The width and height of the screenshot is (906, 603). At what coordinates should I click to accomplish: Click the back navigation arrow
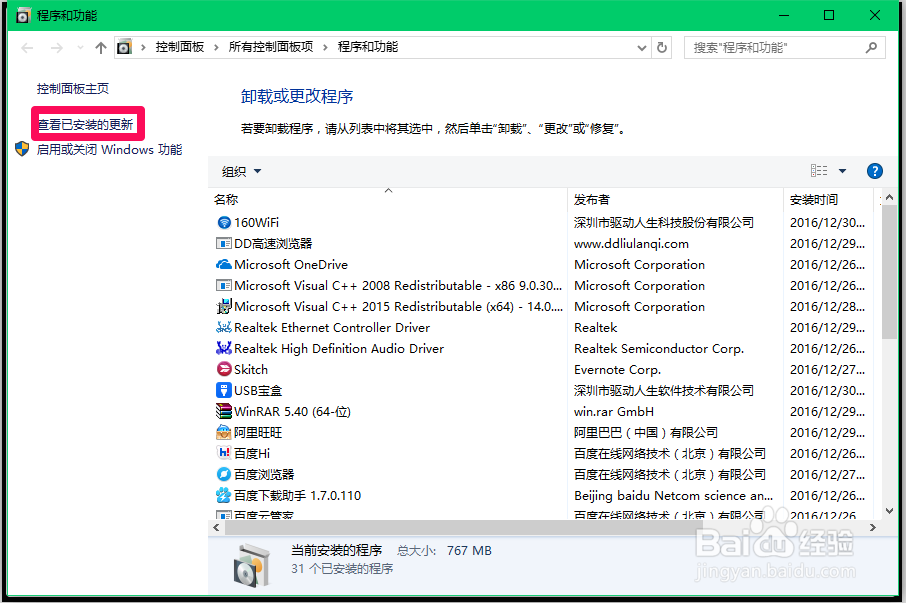pos(27,48)
